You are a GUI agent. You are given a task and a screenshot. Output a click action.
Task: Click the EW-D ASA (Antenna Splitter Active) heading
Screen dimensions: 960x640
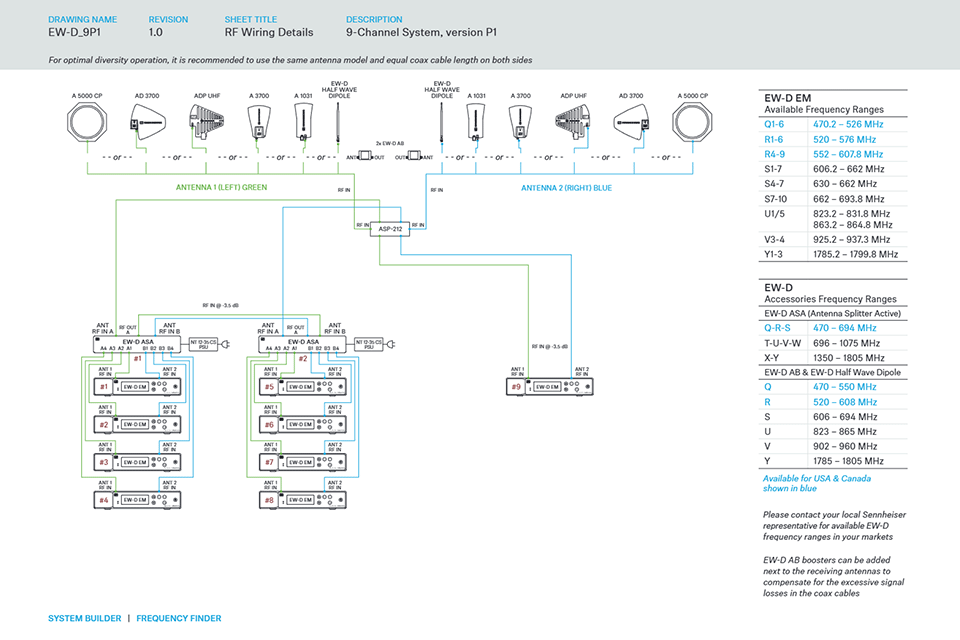[833, 314]
